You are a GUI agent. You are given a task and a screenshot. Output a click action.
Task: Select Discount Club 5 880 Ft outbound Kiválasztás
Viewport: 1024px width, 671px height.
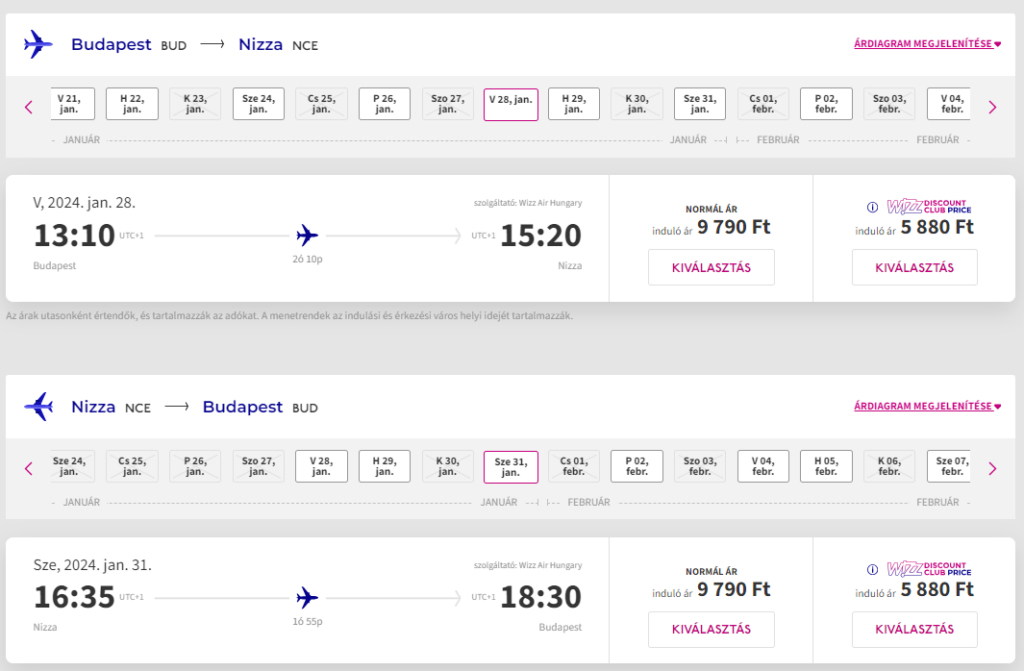(x=914, y=267)
